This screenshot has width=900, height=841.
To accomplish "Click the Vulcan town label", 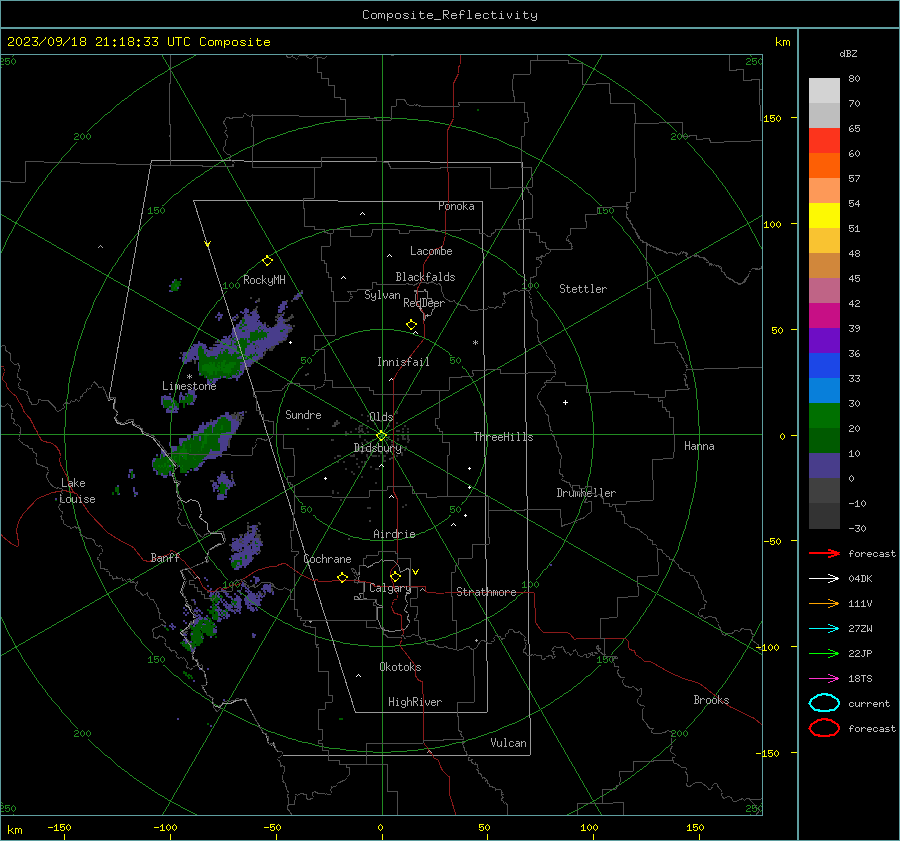I will 508,743.
